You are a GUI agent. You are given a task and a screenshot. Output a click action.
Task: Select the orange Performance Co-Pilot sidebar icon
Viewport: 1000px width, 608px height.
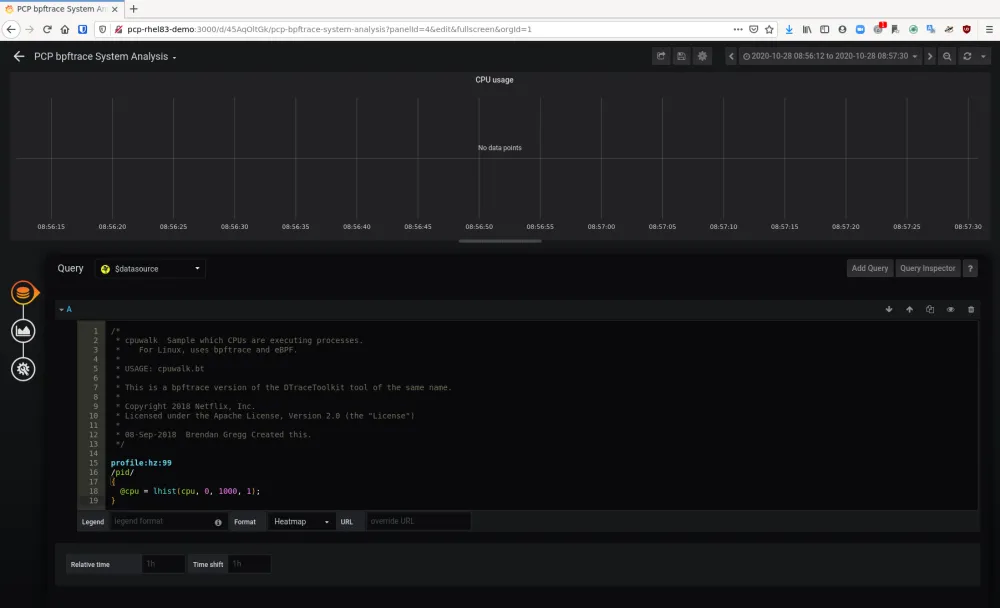(x=23, y=293)
